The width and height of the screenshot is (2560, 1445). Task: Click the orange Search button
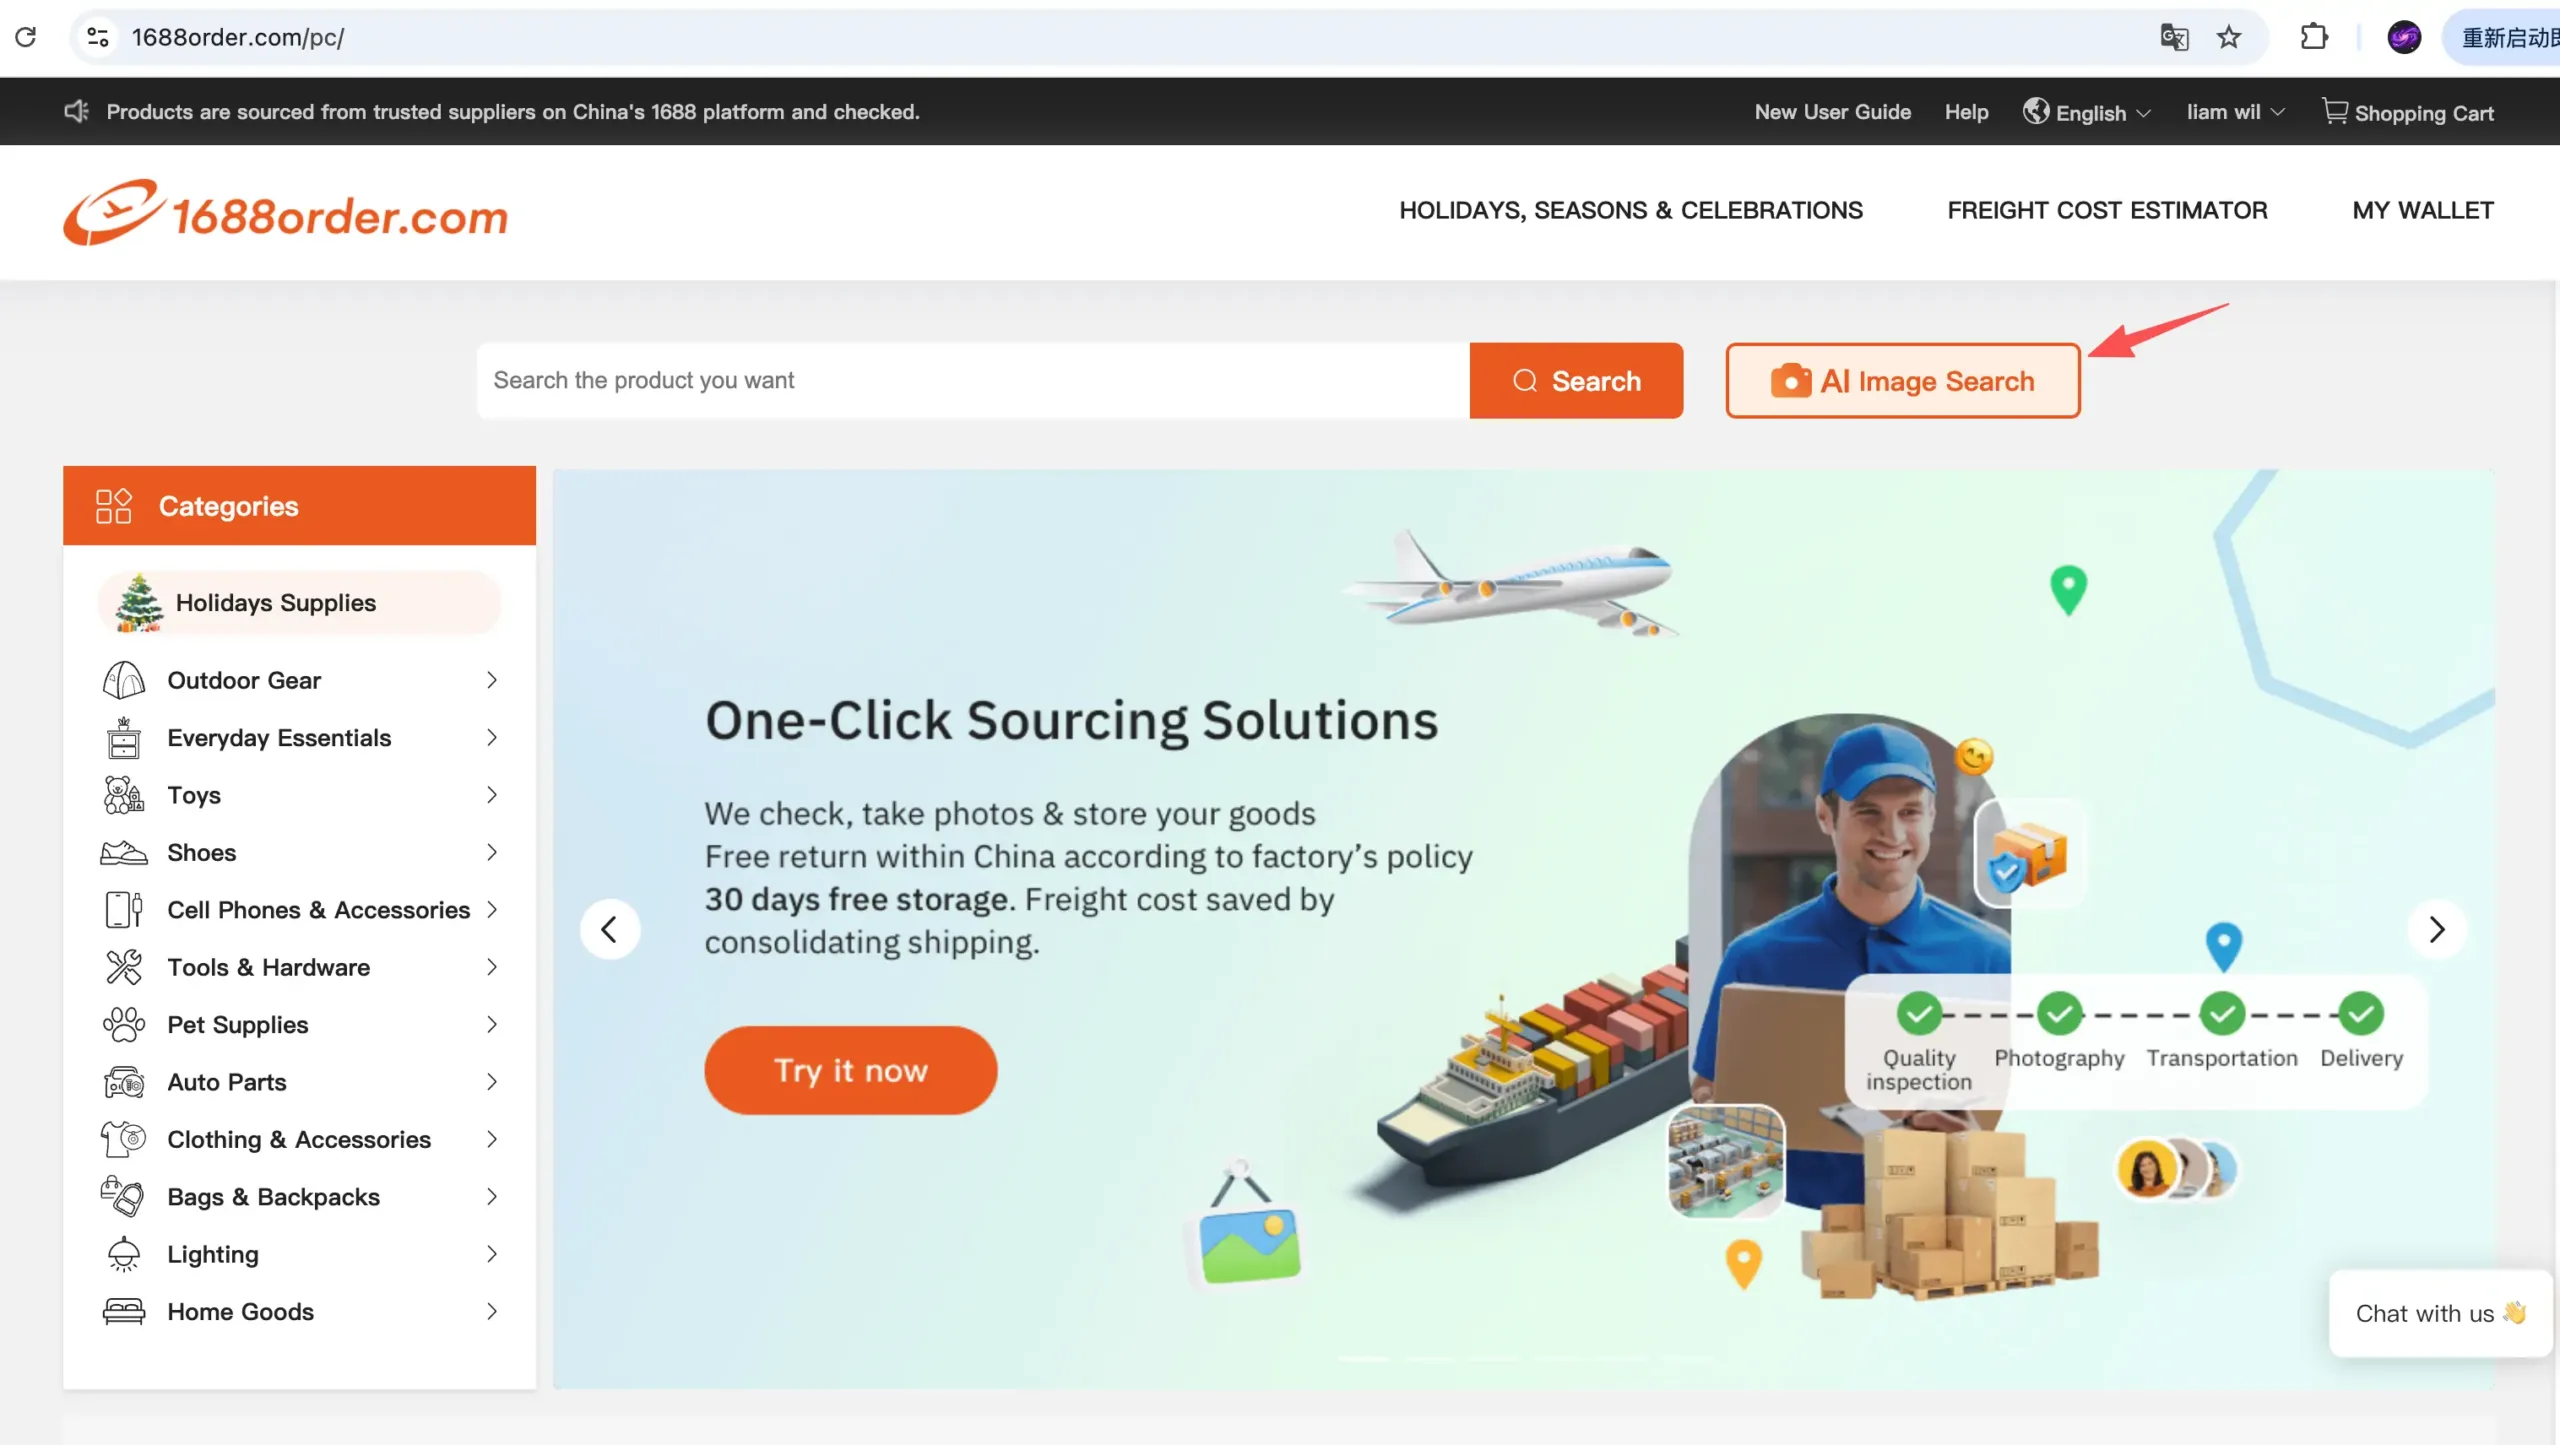(x=1576, y=381)
